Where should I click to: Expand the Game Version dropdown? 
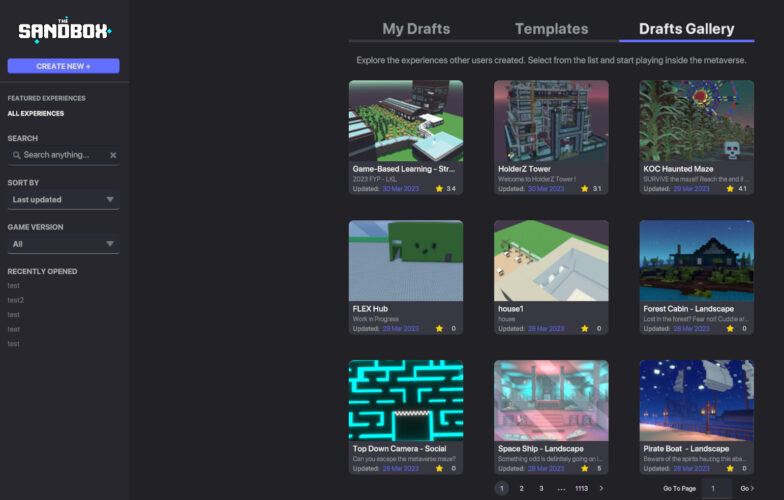[x=63, y=244]
